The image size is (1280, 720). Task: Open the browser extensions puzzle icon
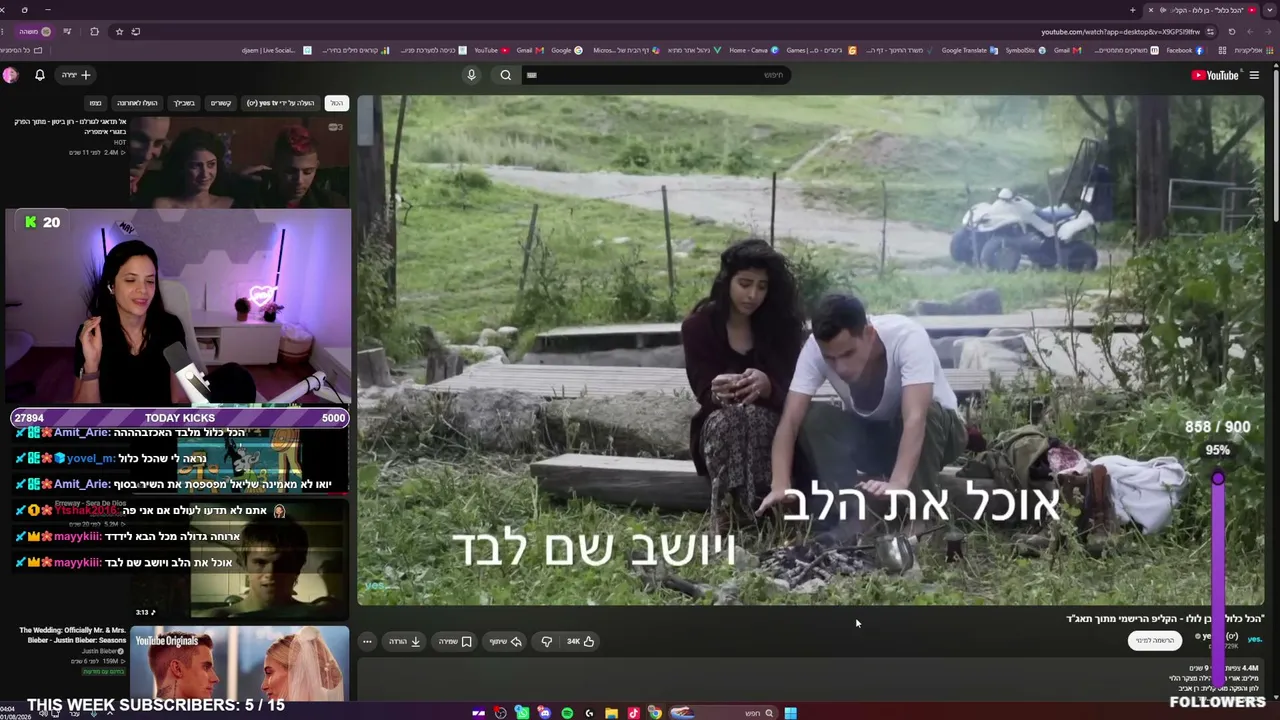(95, 31)
